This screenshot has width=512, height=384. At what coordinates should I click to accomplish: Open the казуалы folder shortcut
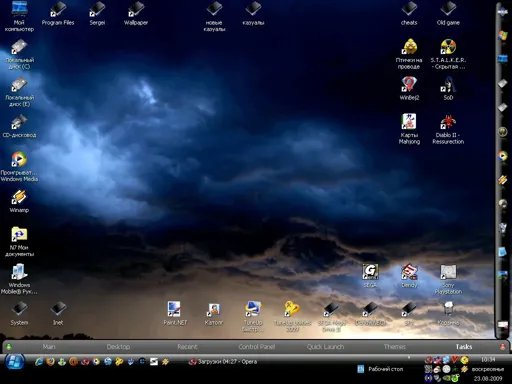tap(253, 13)
